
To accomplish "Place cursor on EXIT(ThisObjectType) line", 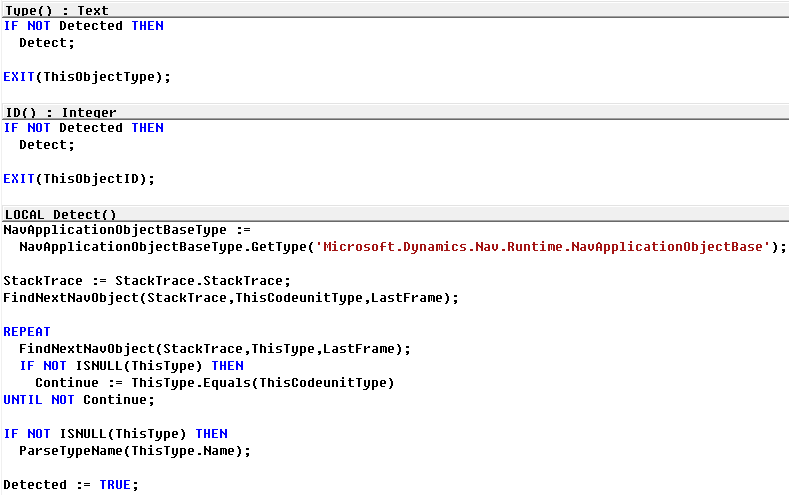I will click(87, 77).
